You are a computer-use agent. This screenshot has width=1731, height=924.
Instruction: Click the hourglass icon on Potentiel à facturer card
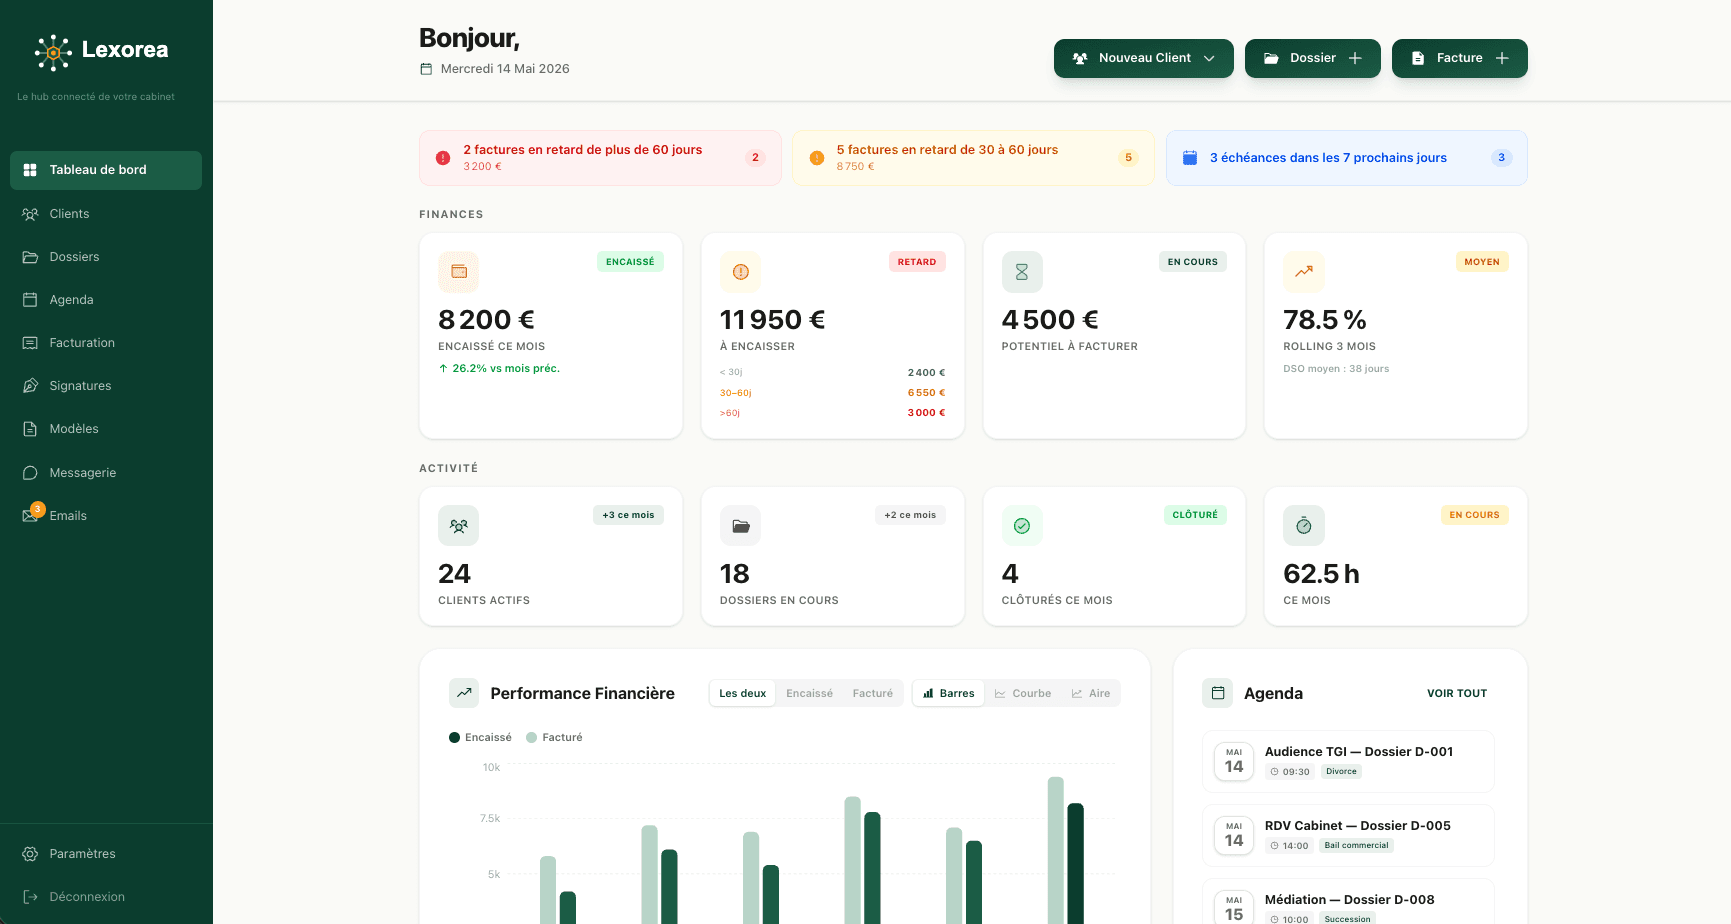(1022, 272)
